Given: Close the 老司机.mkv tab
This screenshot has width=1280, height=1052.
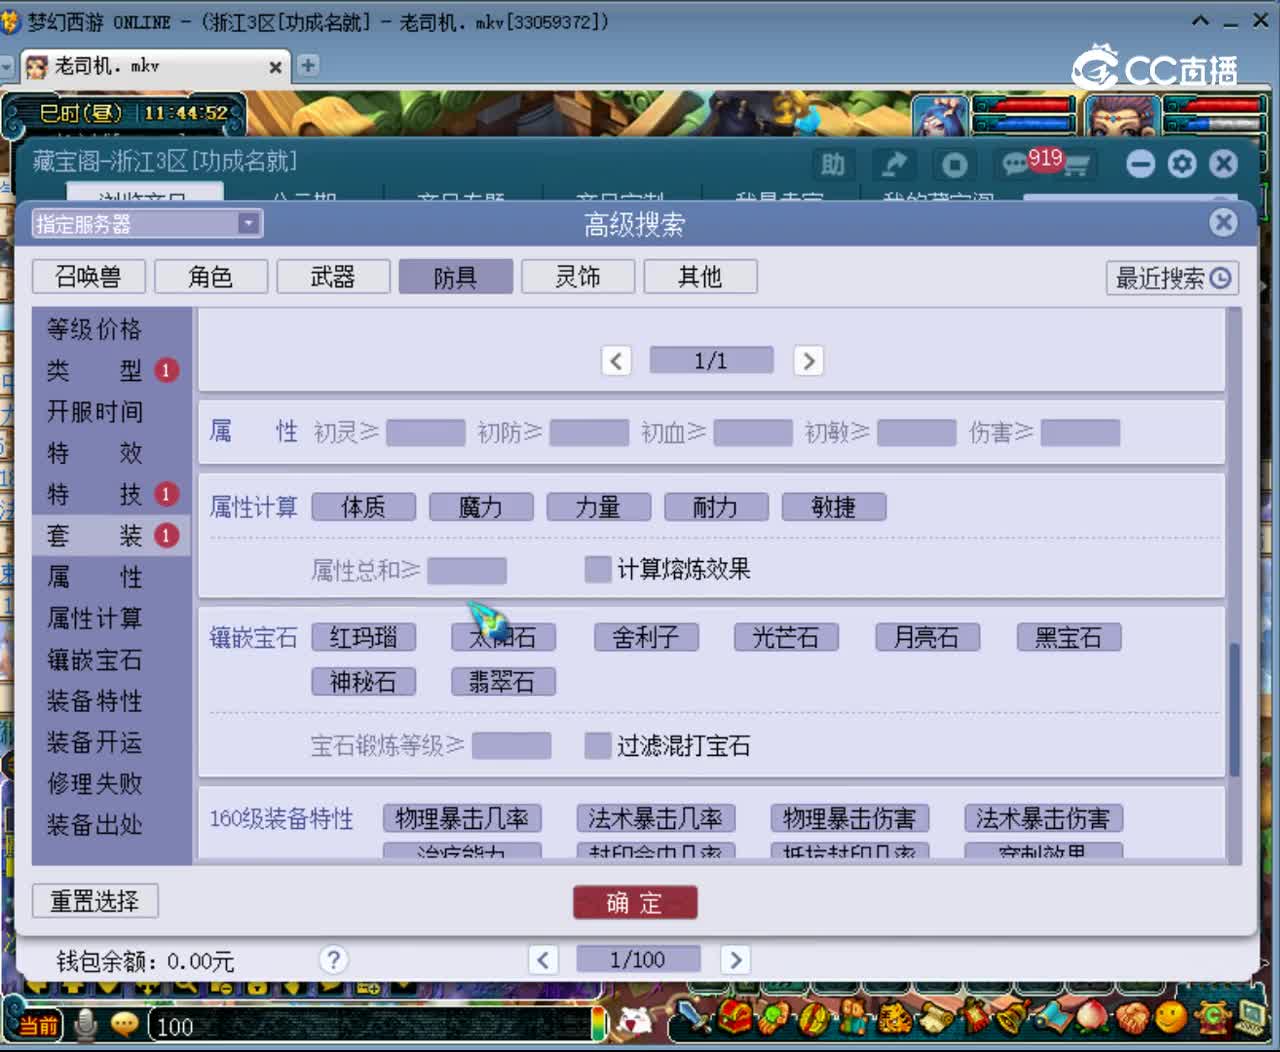Looking at the screenshot, I should tap(275, 67).
